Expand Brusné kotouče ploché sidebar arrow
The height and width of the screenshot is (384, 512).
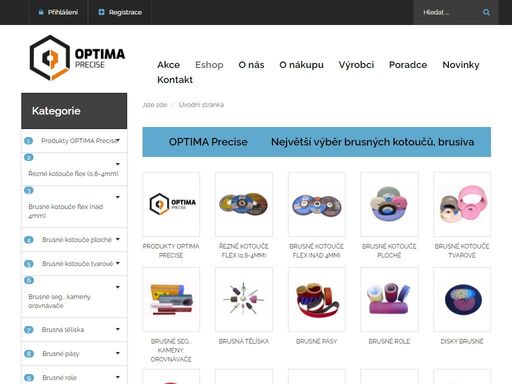[118, 239]
